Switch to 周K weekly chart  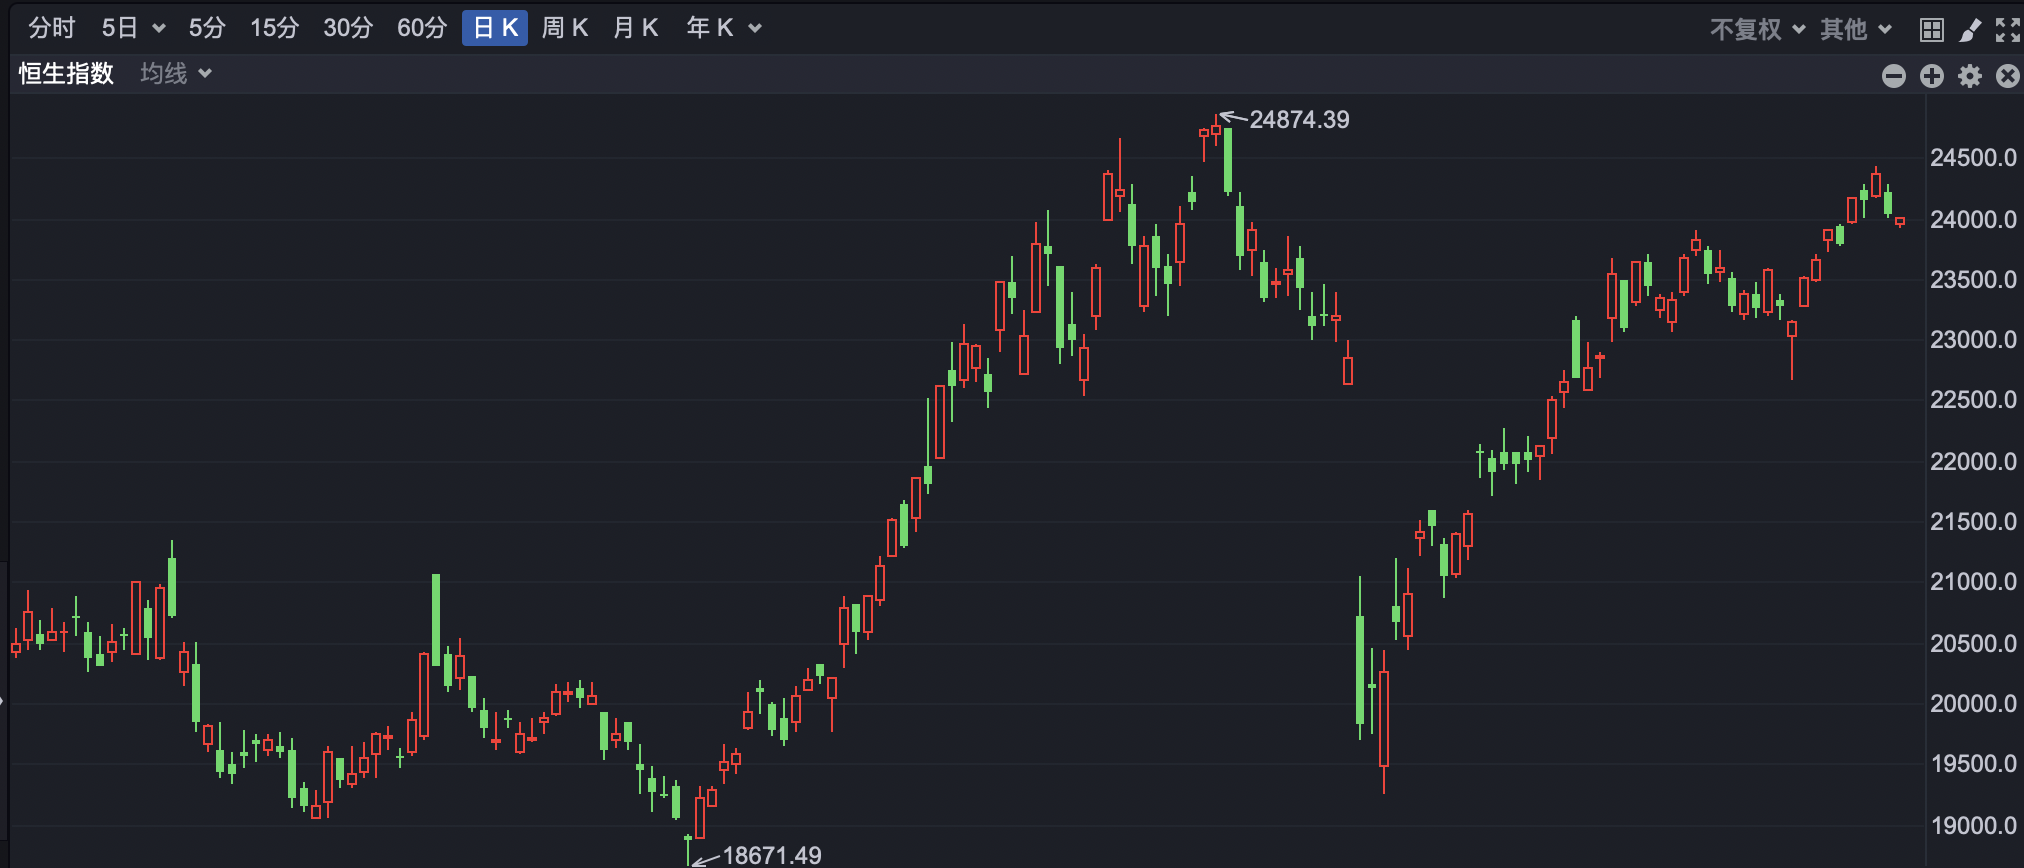564,28
